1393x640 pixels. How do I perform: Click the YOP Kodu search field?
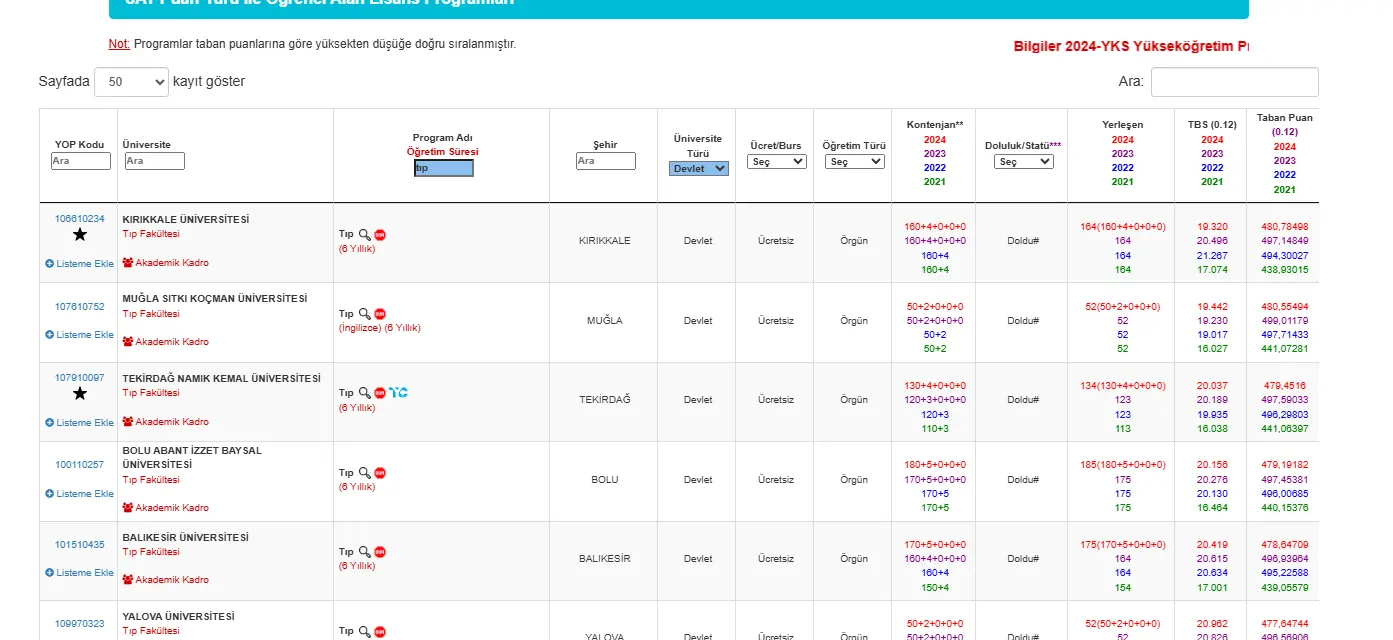click(x=81, y=161)
